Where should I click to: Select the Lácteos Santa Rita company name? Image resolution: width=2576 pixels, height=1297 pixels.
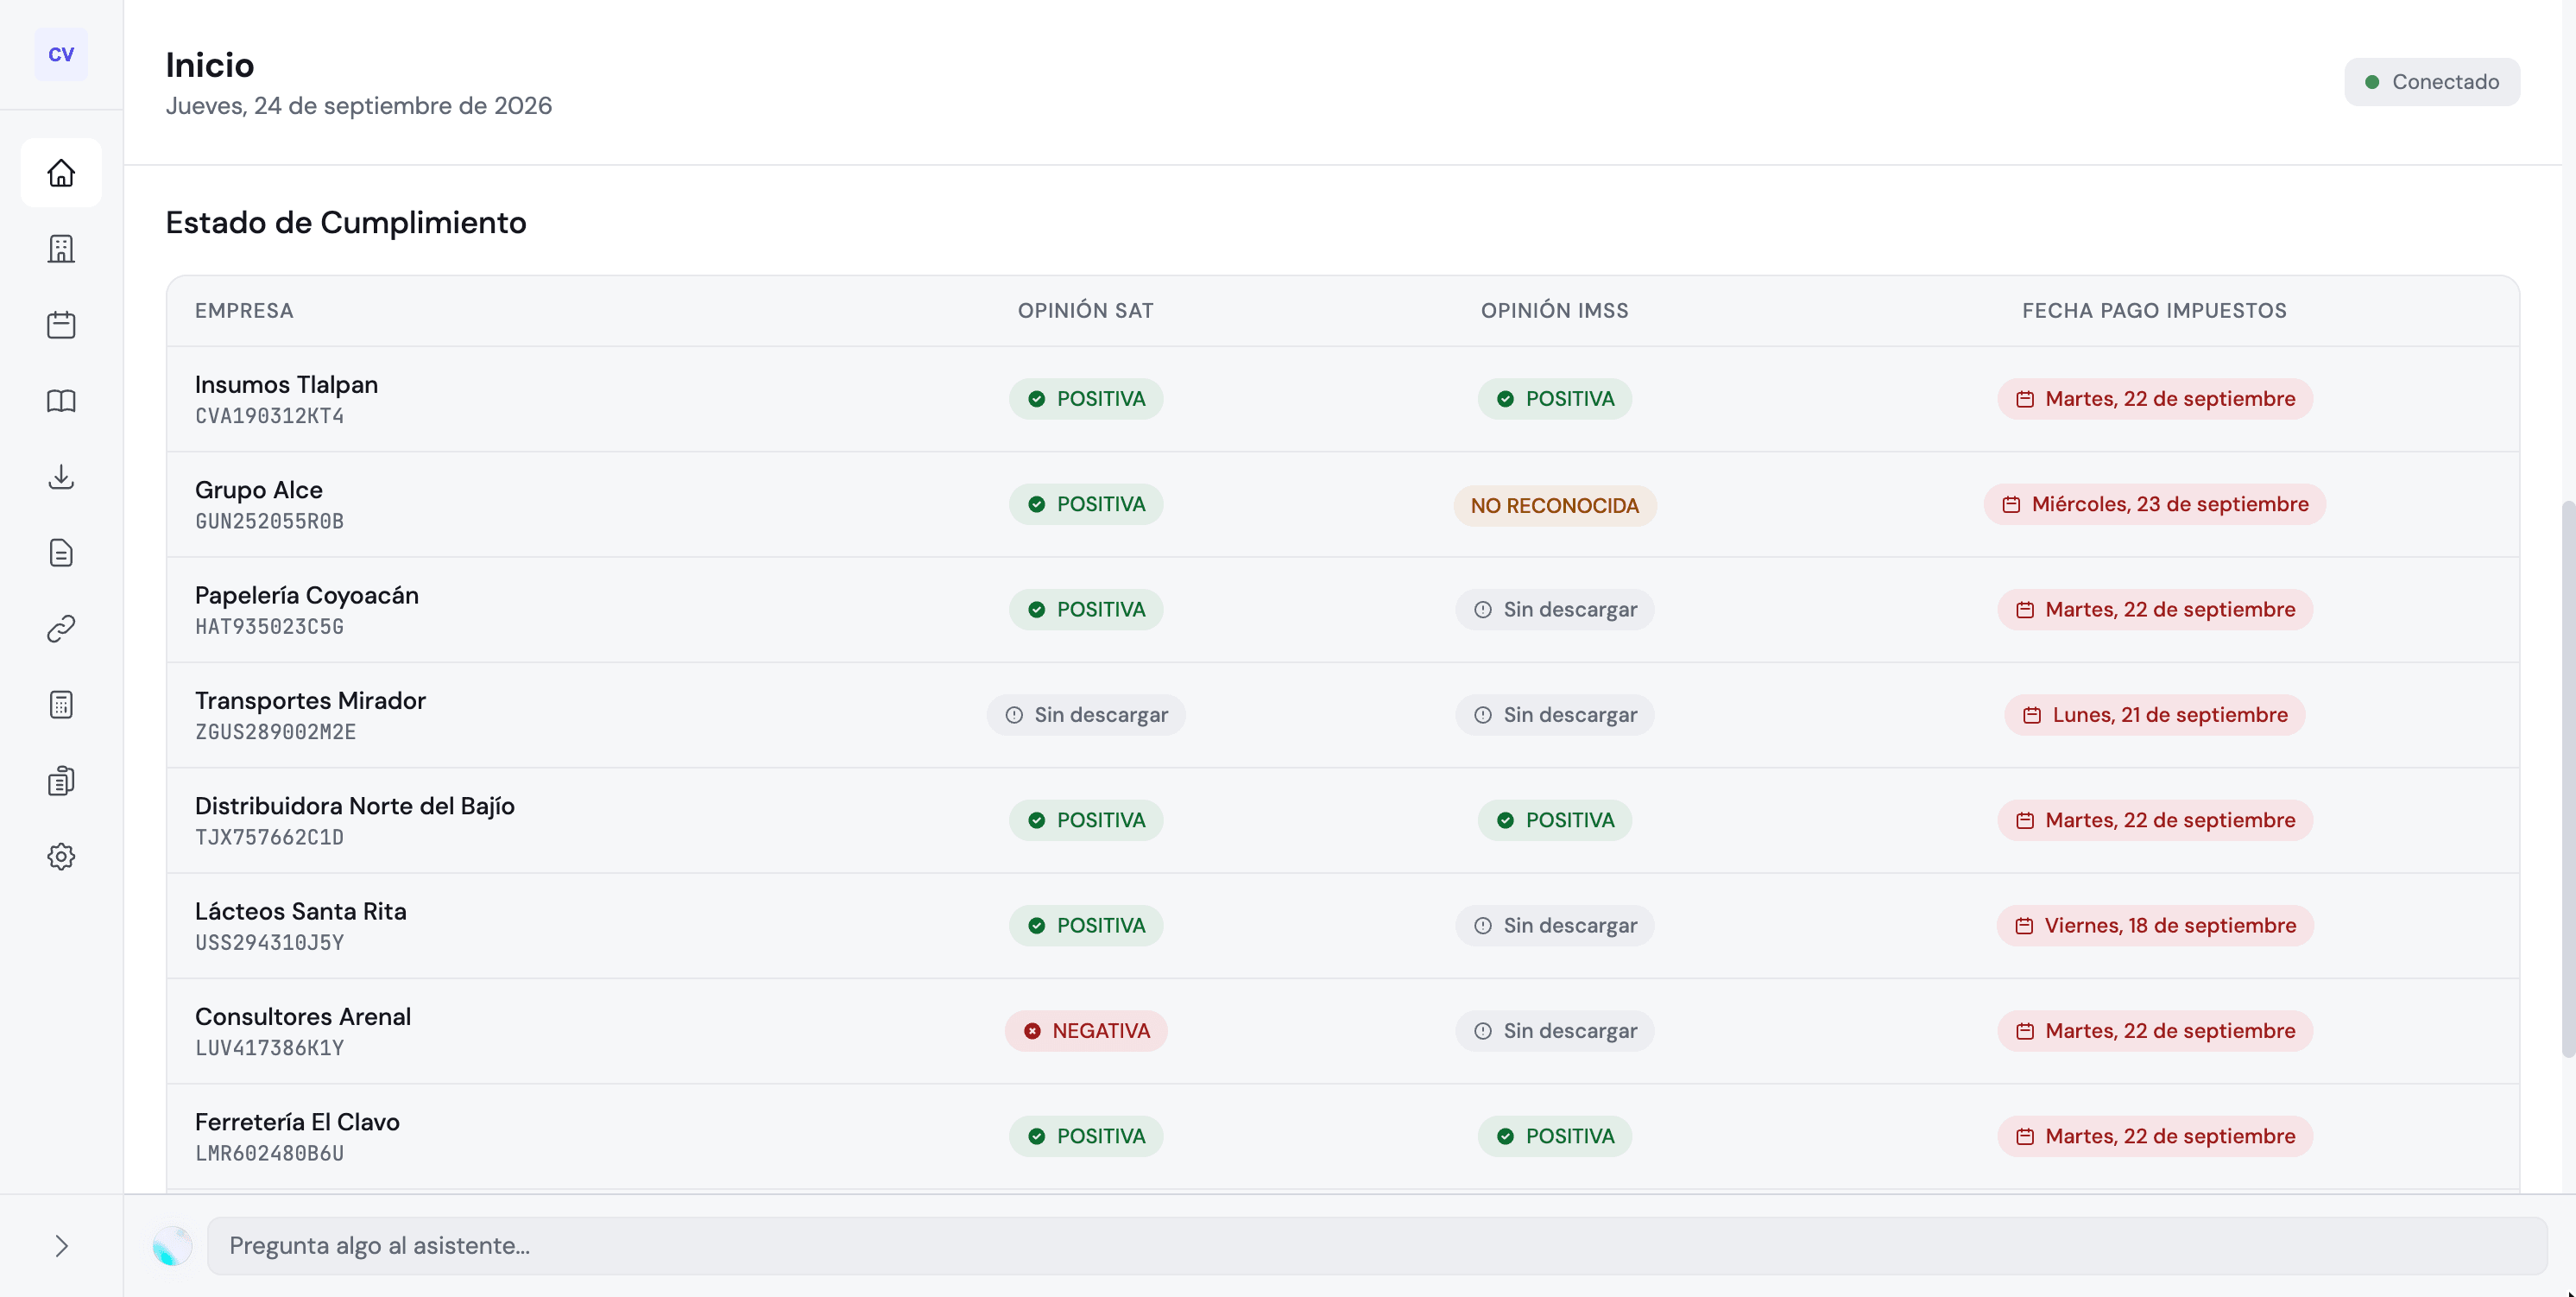pos(301,912)
